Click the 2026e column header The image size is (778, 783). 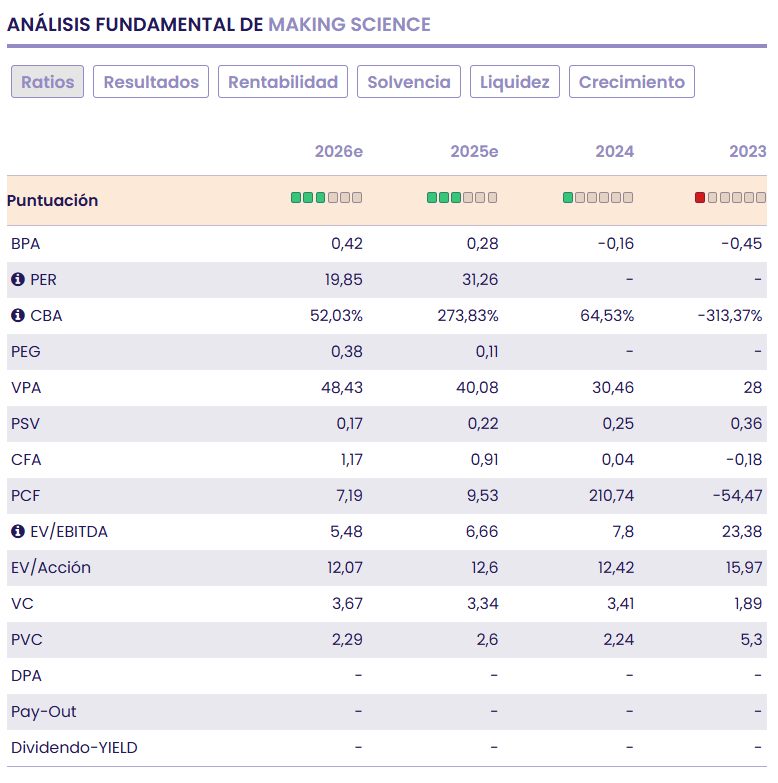pos(338,152)
